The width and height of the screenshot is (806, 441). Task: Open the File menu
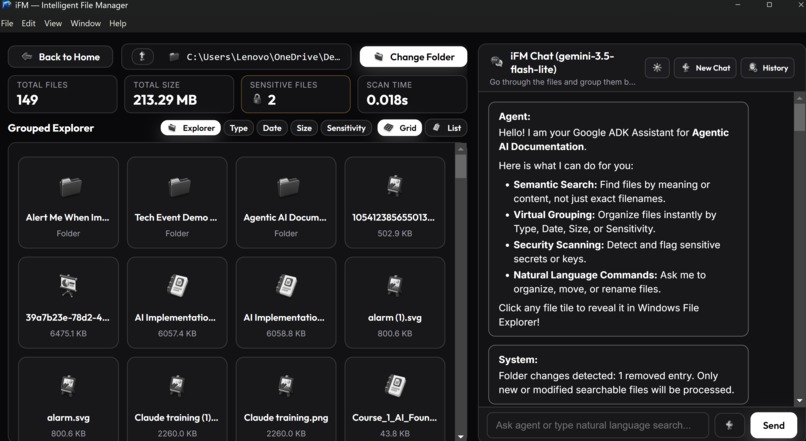pos(7,23)
